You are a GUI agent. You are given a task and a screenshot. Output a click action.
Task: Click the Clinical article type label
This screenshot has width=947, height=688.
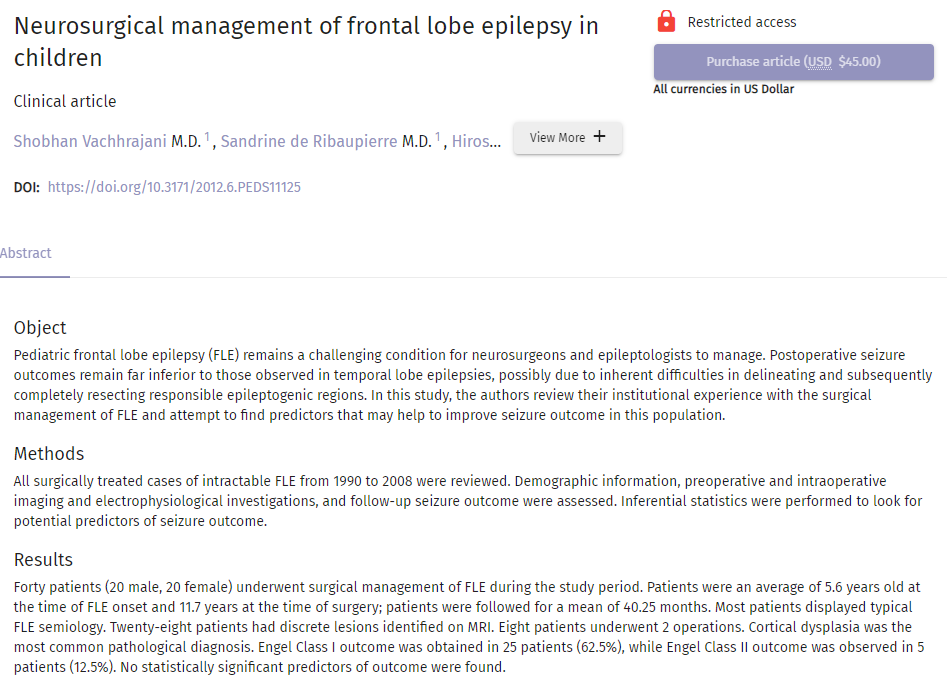(65, 102)
